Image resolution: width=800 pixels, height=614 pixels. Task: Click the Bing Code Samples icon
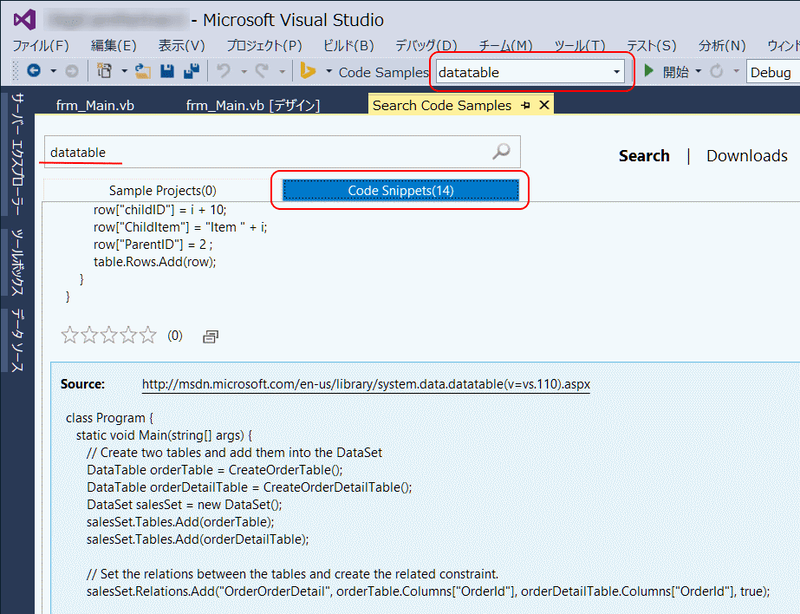[x=308, y=71]
